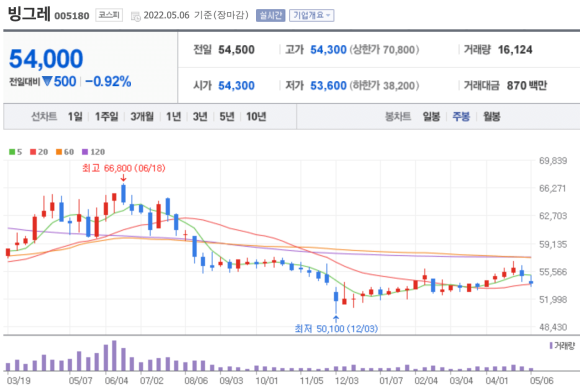This screenshot has width=580, height=389.
Task: Click the 03/19 x-axis date label
Action: click(x=18, y=380)
